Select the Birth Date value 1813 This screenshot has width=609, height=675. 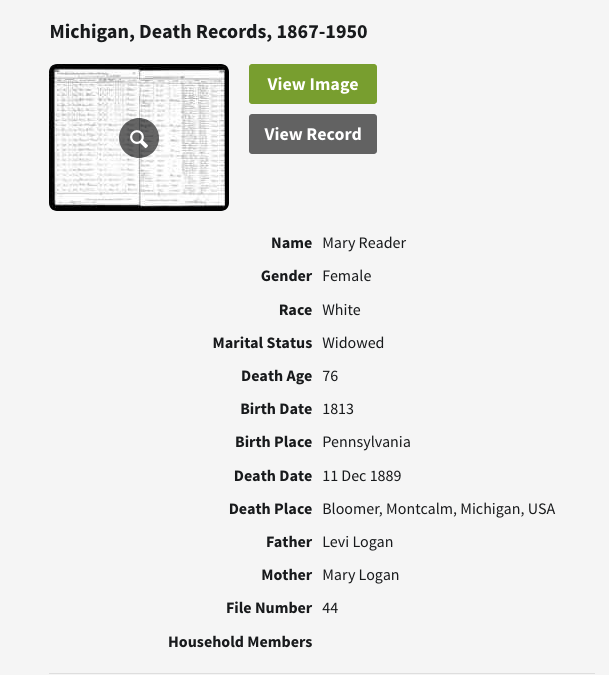[x=338, y=409]
